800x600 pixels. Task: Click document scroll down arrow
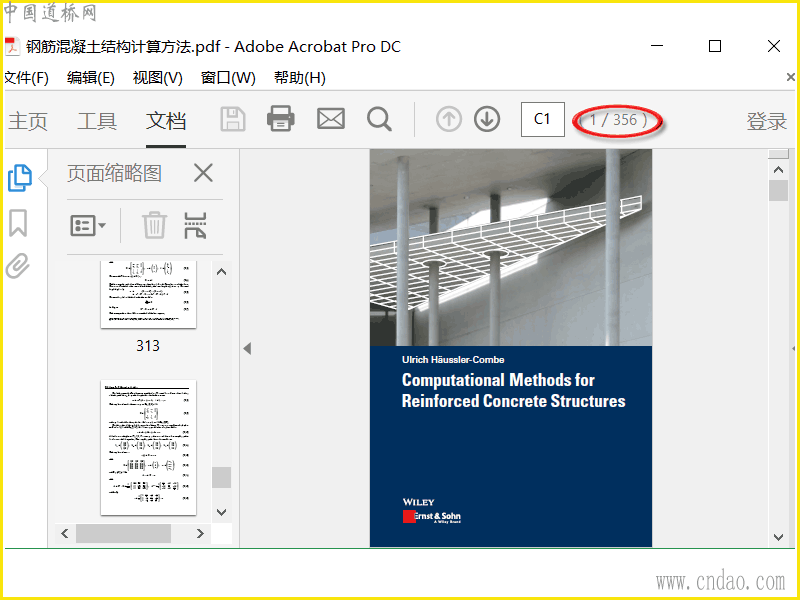coord(779,537)
